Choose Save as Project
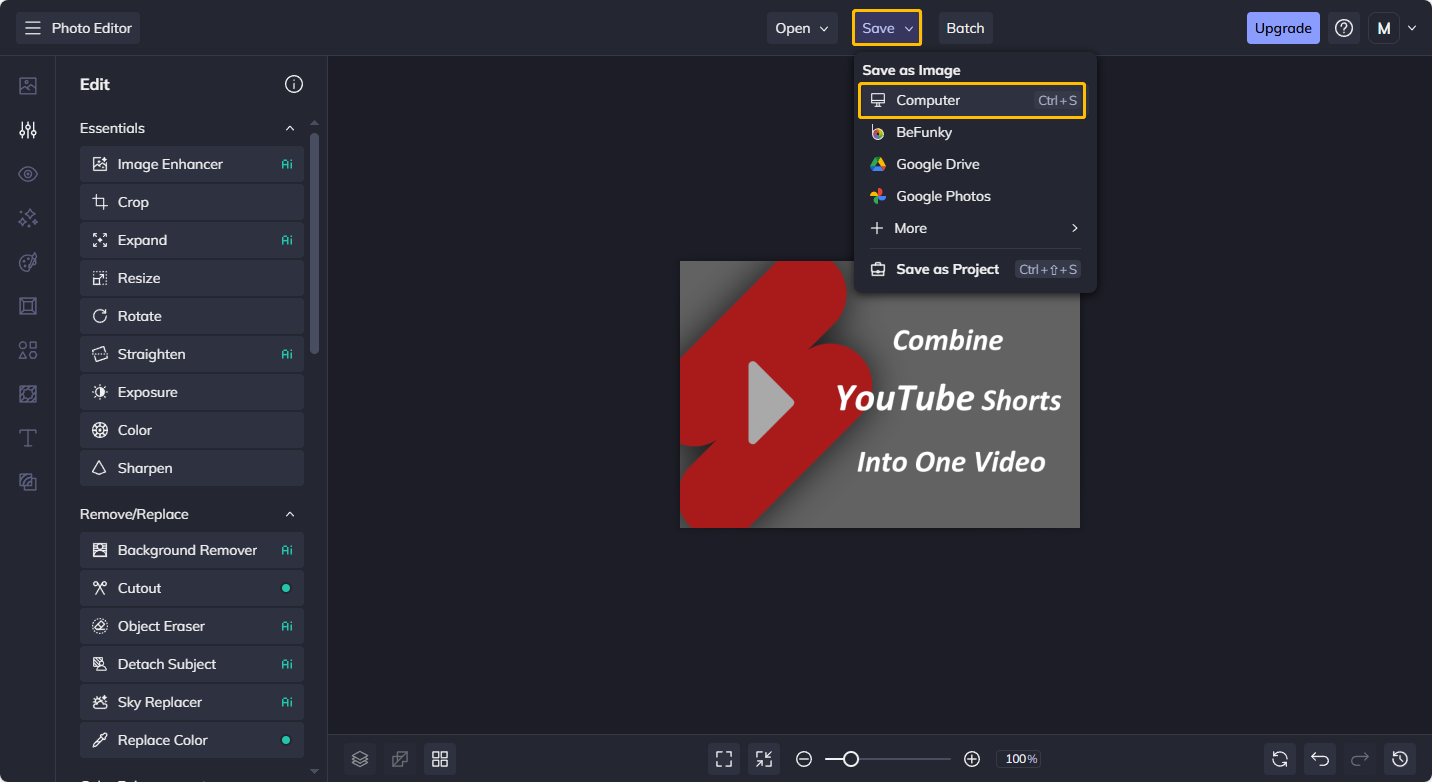 point(975,269)
